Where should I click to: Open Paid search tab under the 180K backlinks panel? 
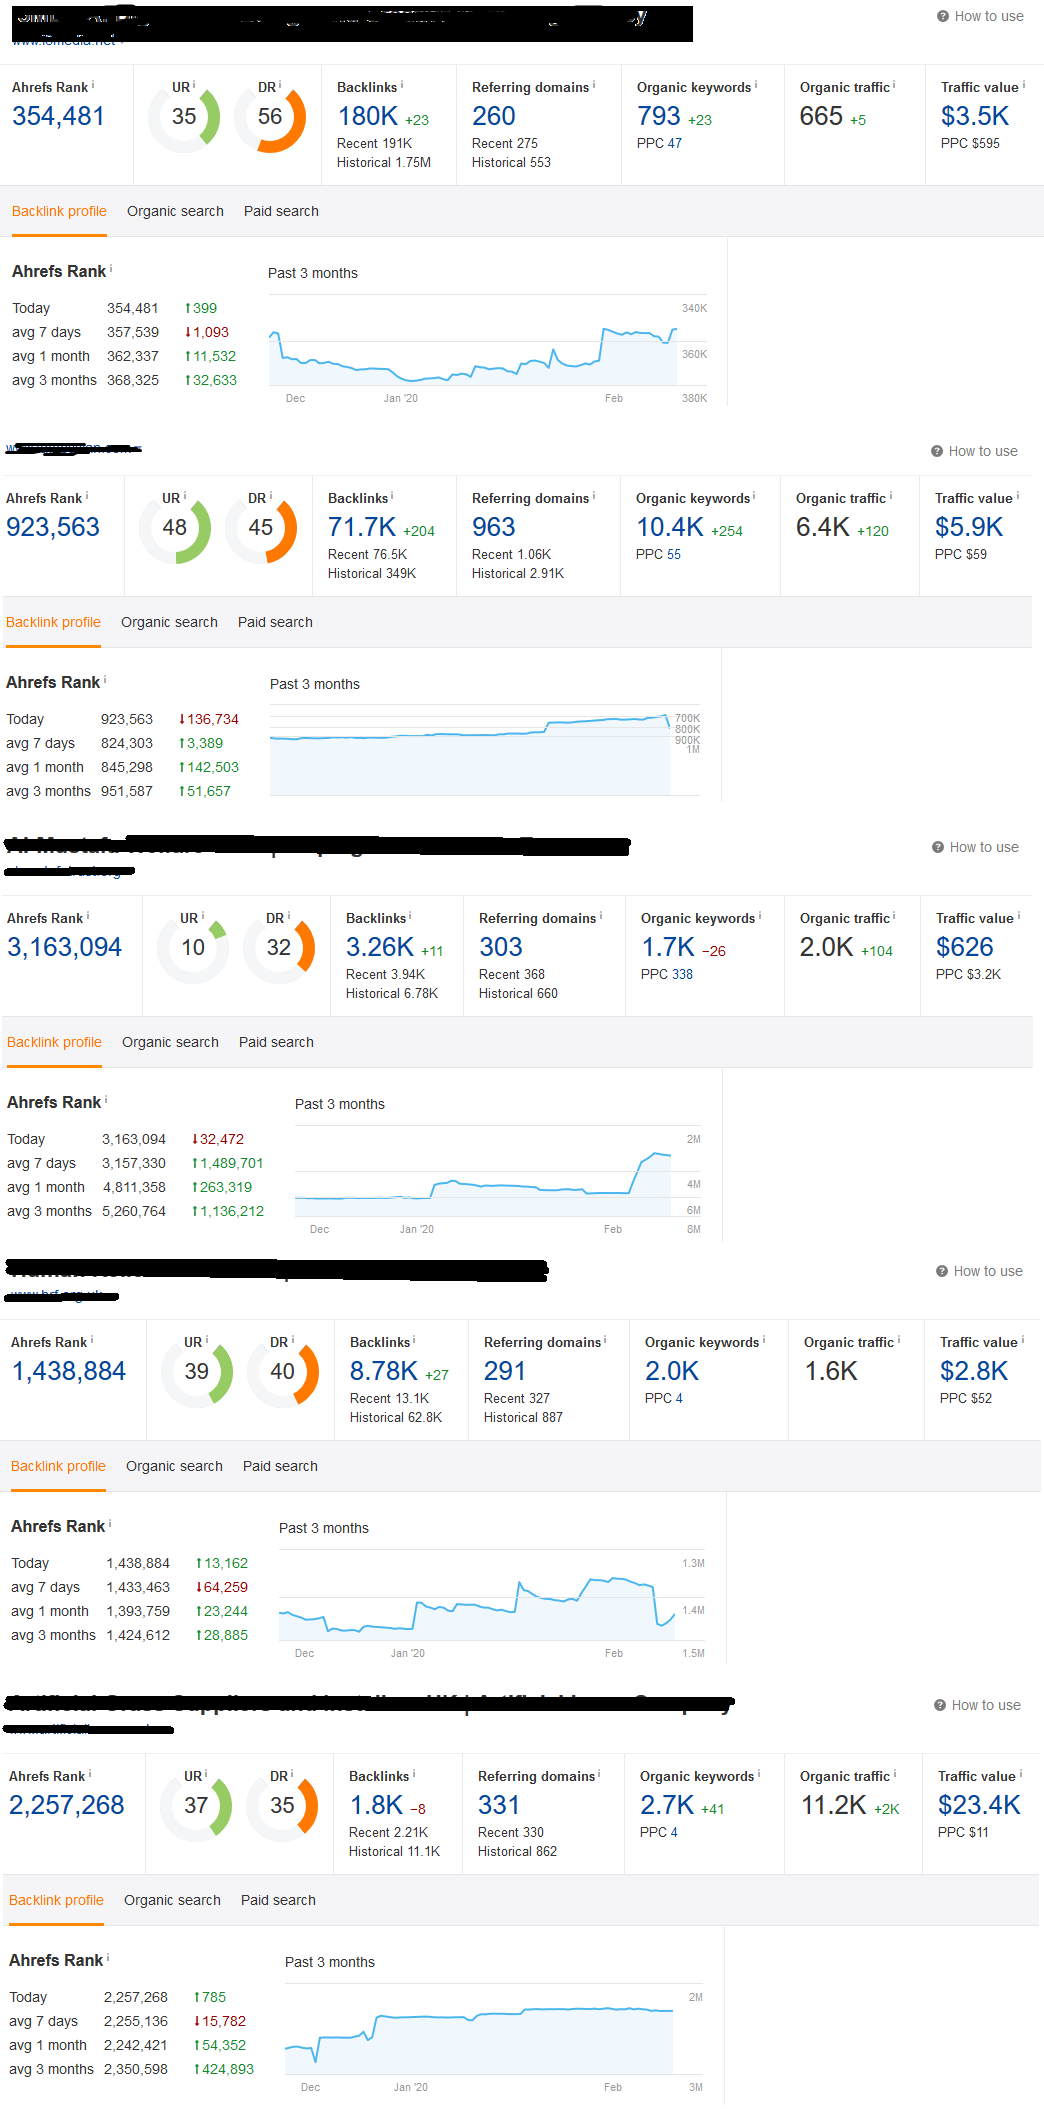pos(281,211)
